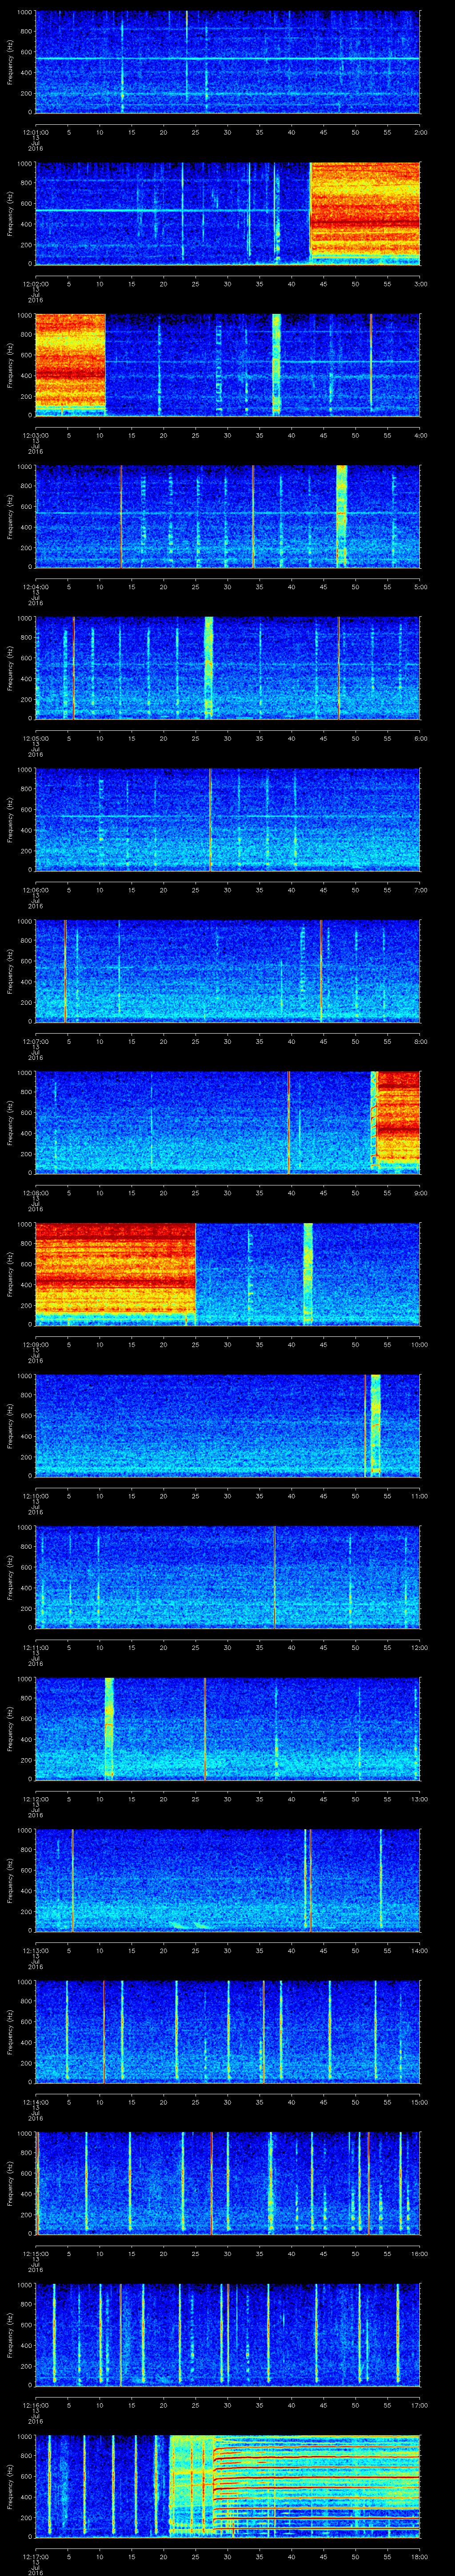Click the 9:00 end time label
This screenshot has width=455, height=2576.
420,1193
